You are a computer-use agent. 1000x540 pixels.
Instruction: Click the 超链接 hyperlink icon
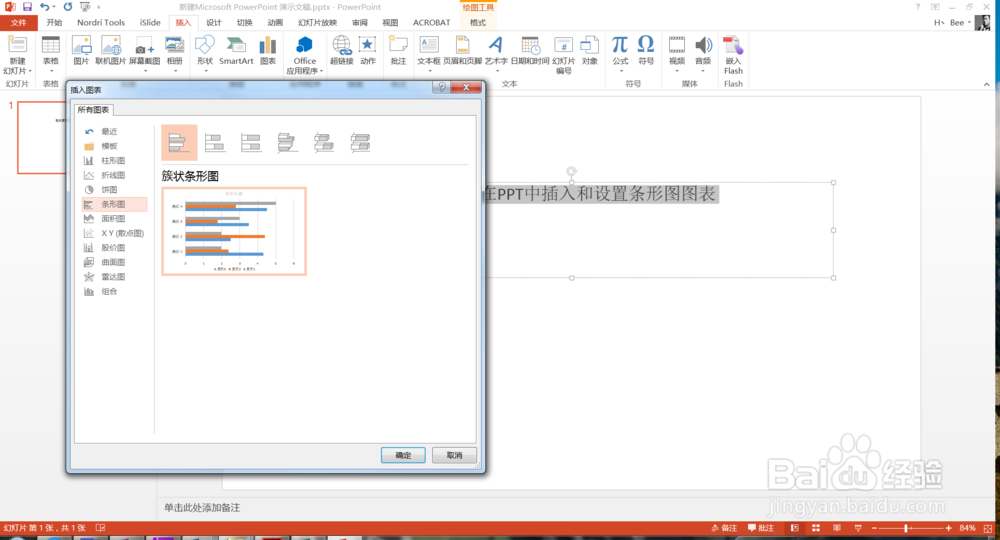[x=342, y=51]
